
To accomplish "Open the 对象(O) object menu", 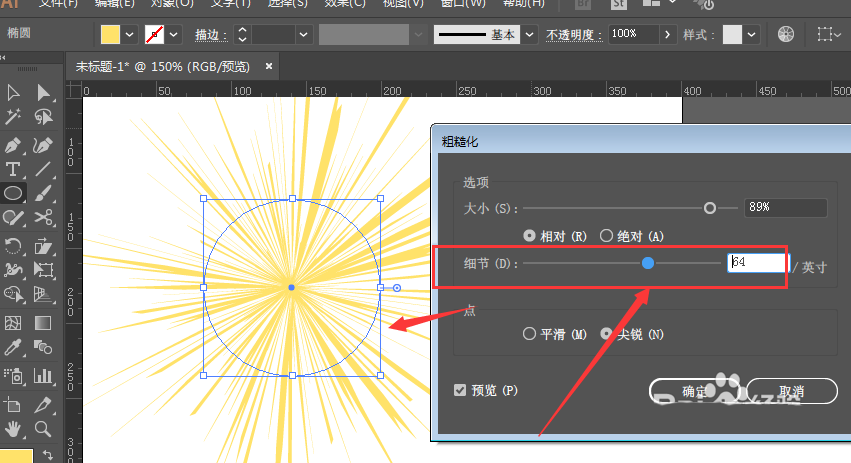I will coord(172,3).
